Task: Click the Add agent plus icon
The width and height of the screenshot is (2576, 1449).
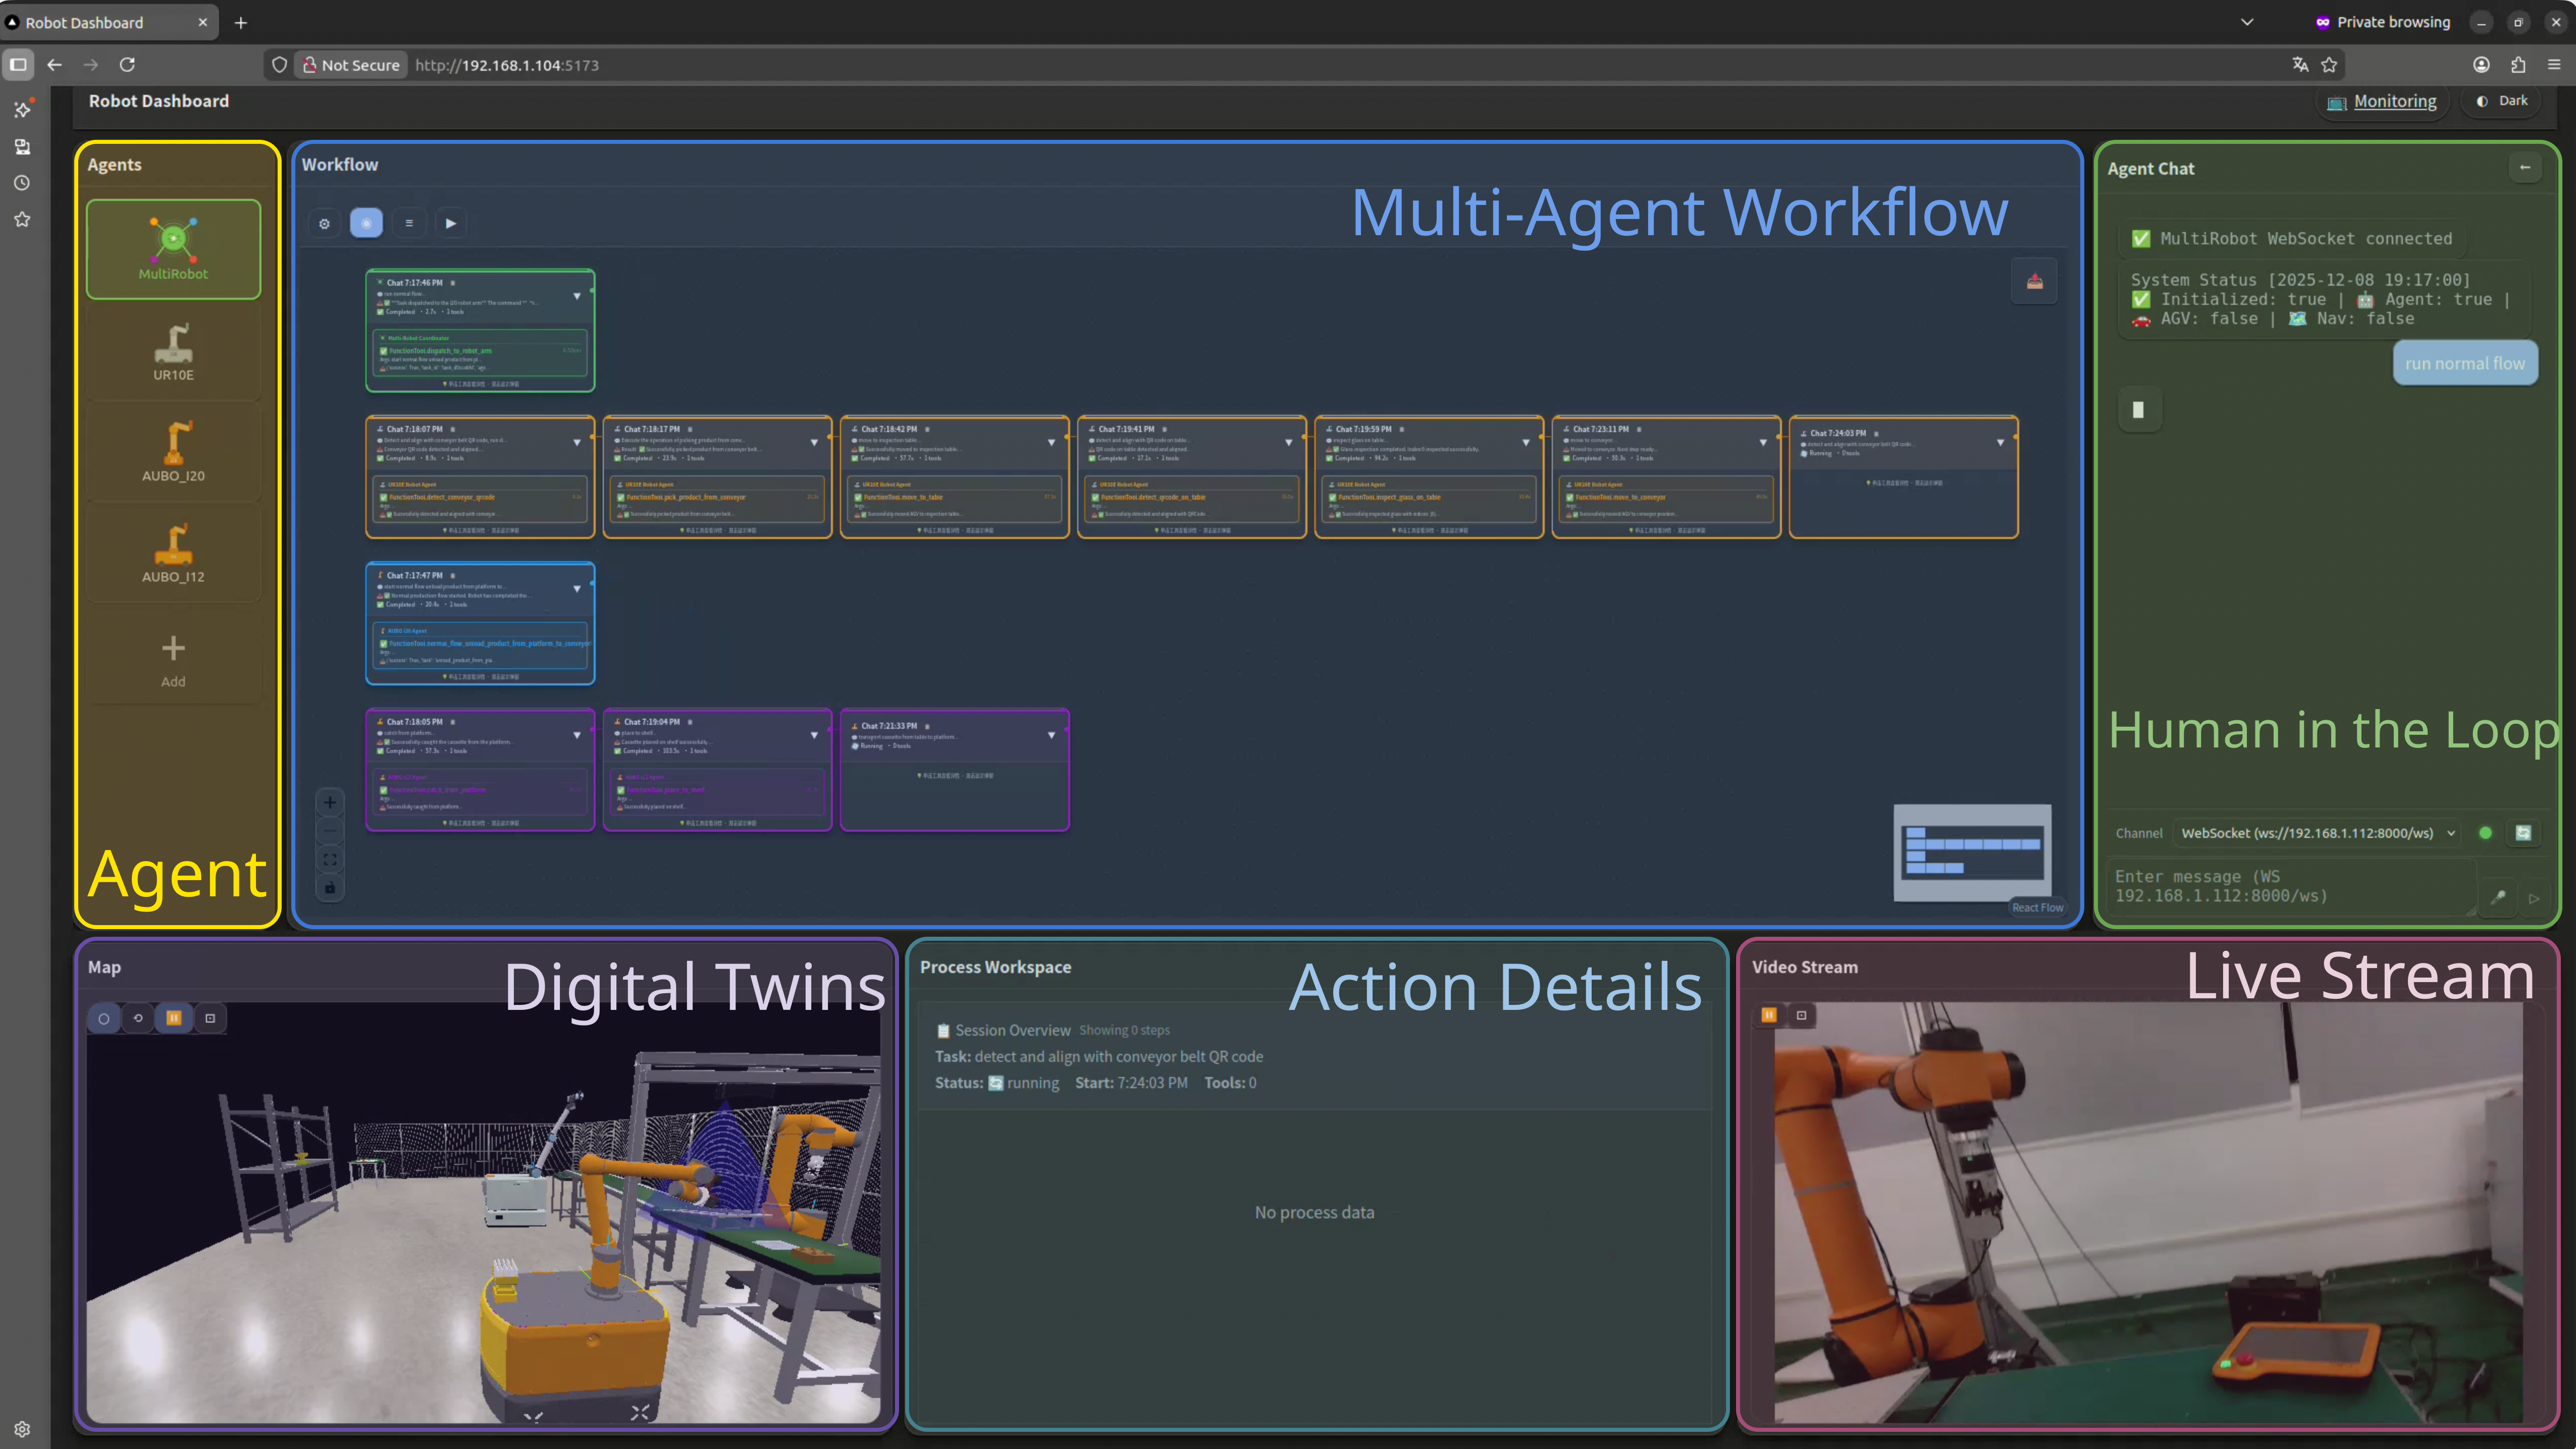Action: tap(173, 649)
